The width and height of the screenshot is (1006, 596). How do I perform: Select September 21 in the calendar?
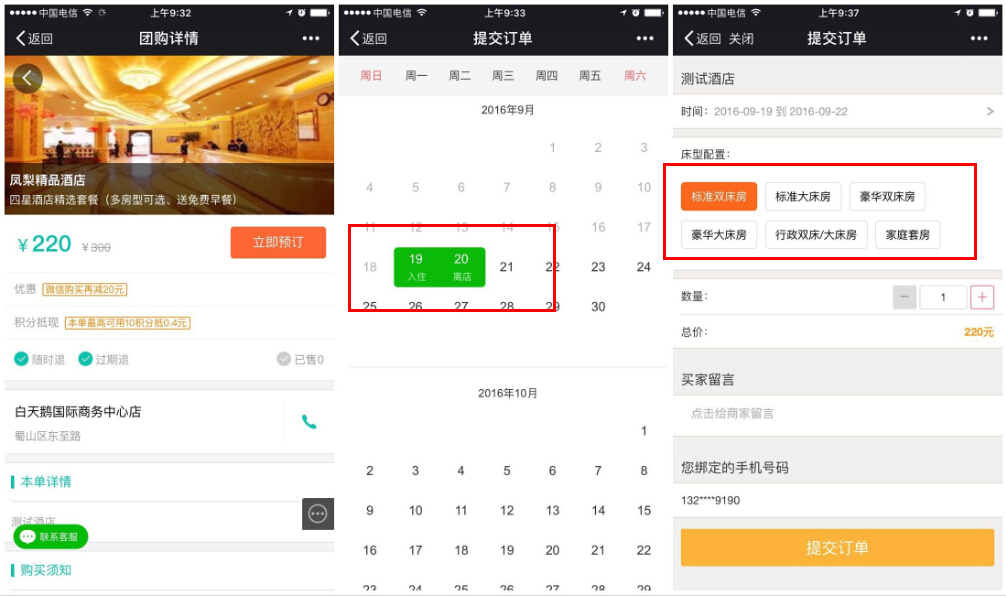click(x=507, y=267)
